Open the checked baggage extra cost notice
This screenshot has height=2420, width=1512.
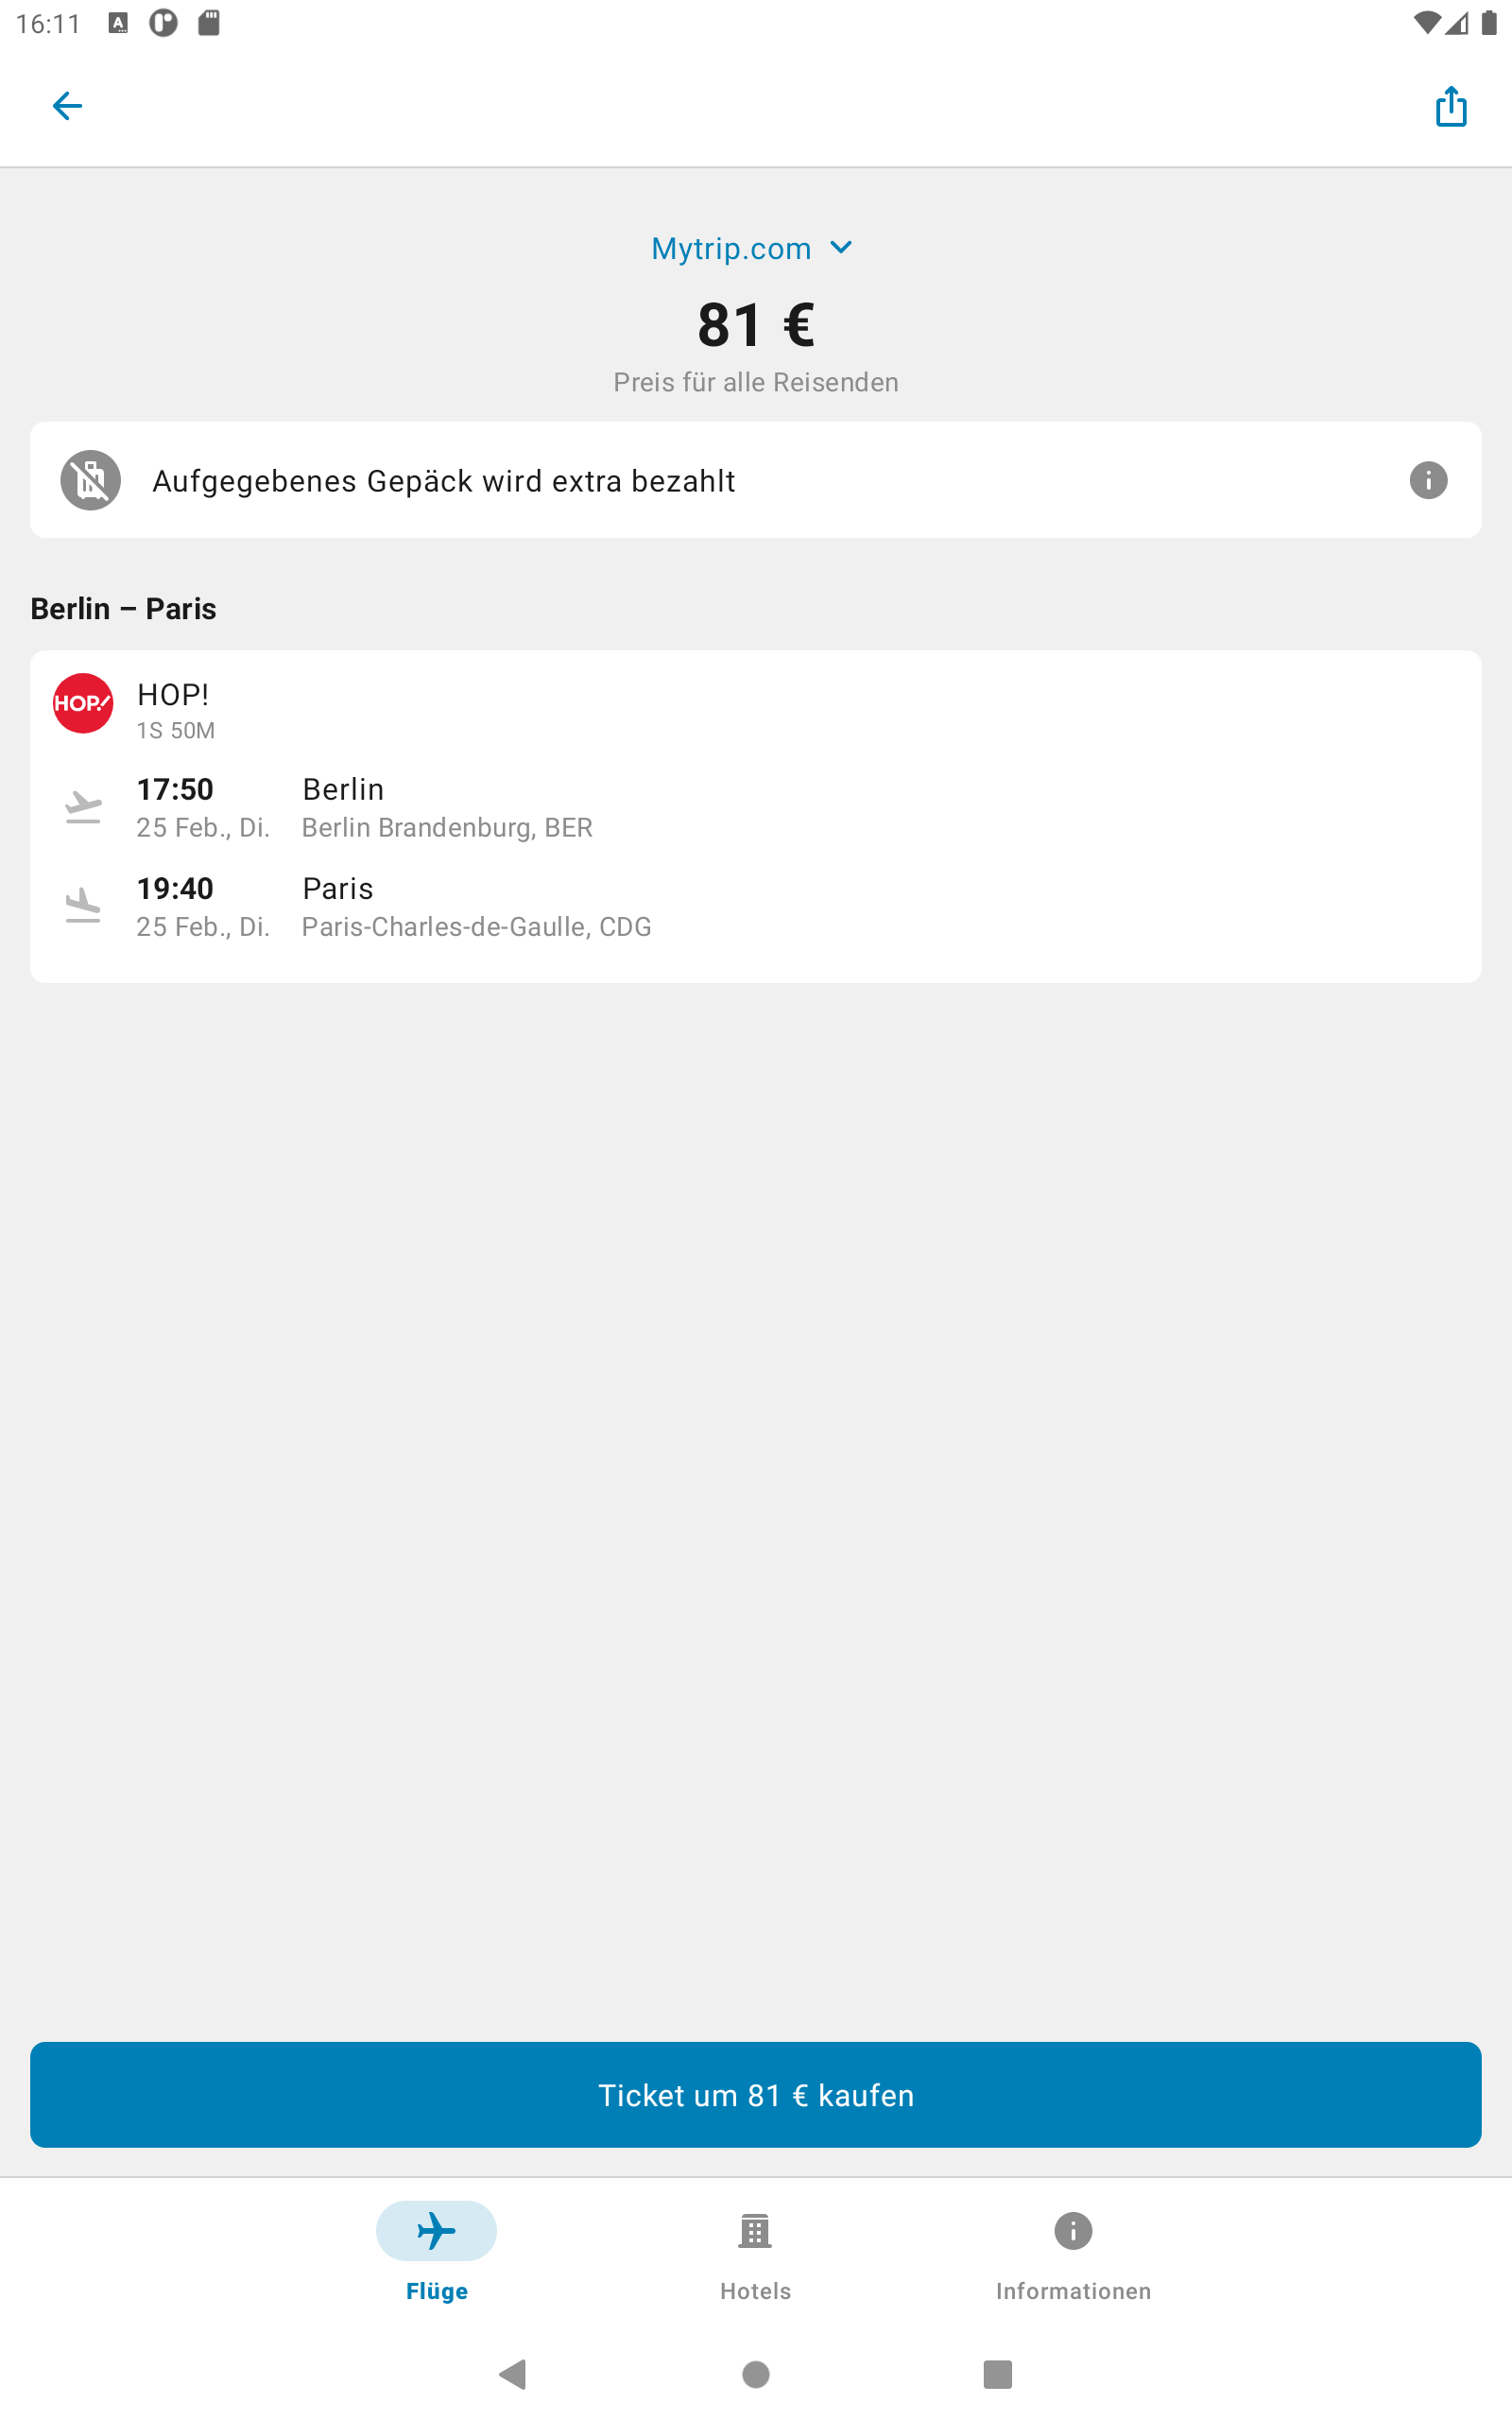pos(756,480)
